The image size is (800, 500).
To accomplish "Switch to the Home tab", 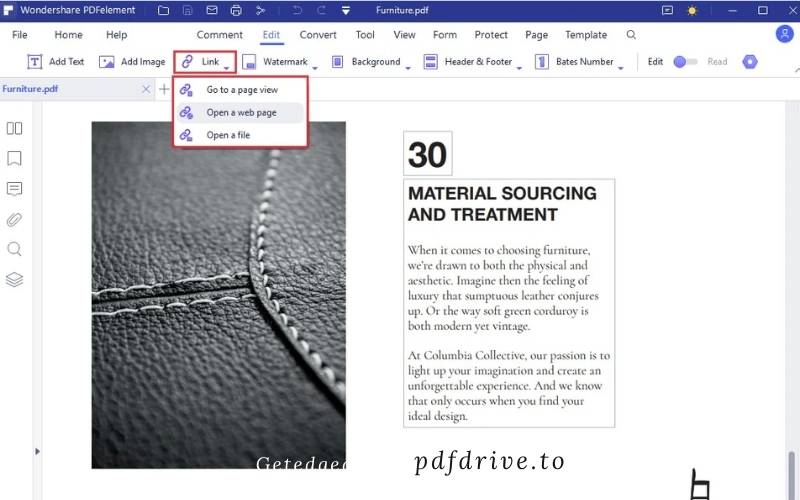I will [x=68, y=35].
